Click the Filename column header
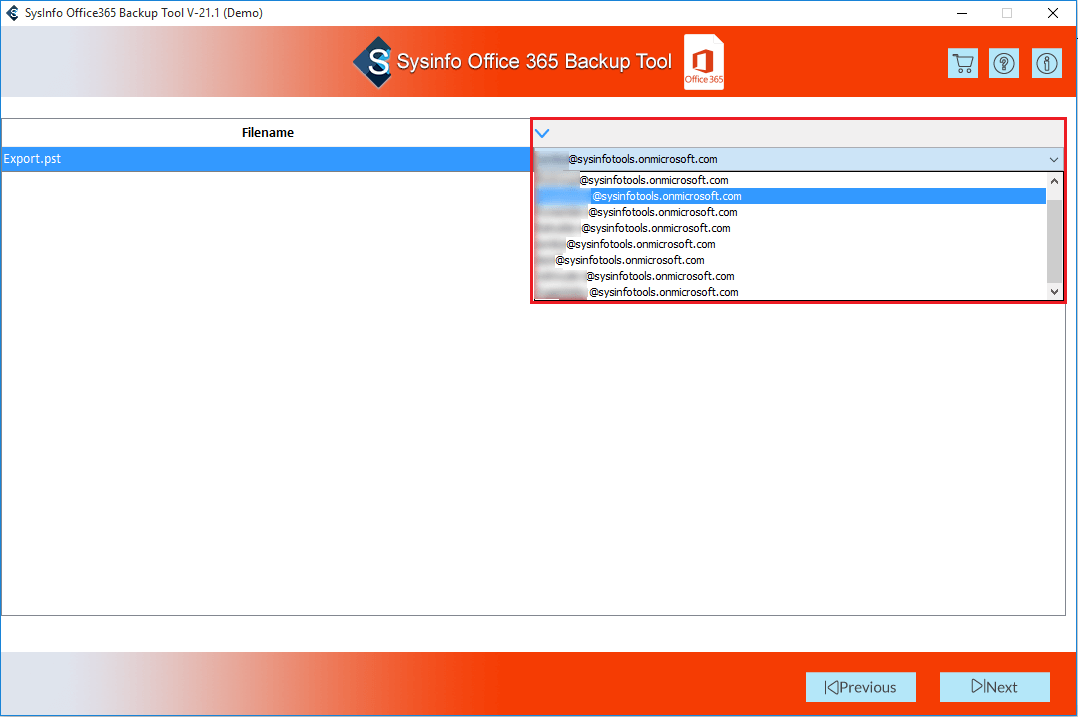 coord(267,133)
